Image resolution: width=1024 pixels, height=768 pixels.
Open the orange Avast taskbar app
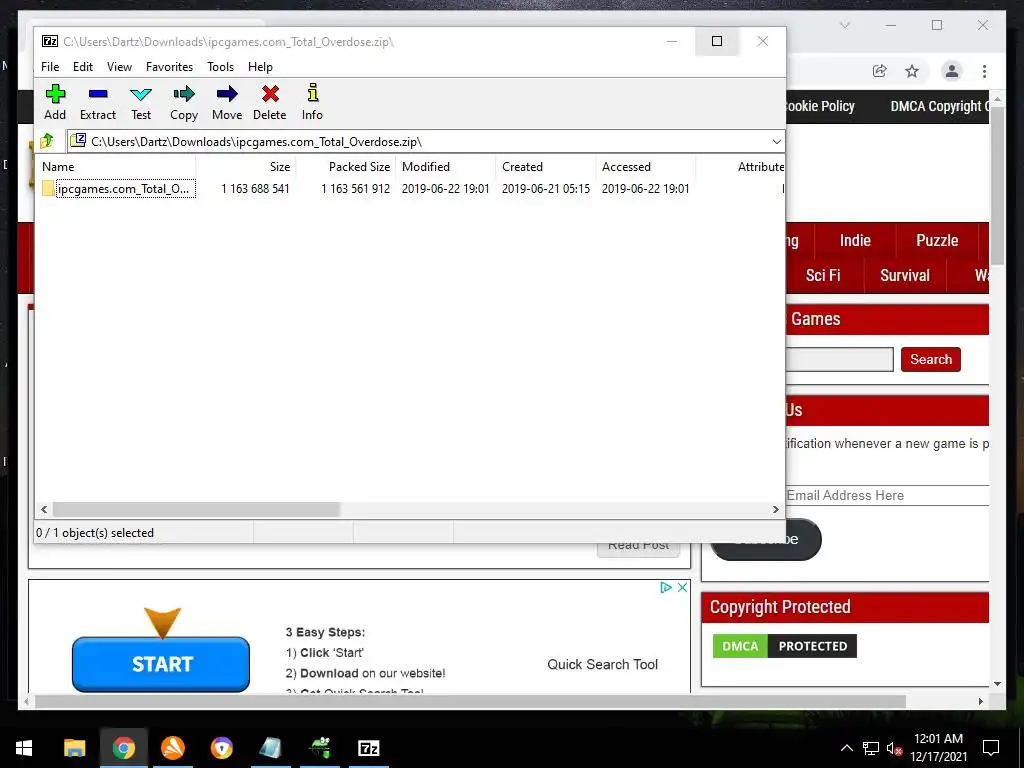pyautogui.click(x=172, y=748)
